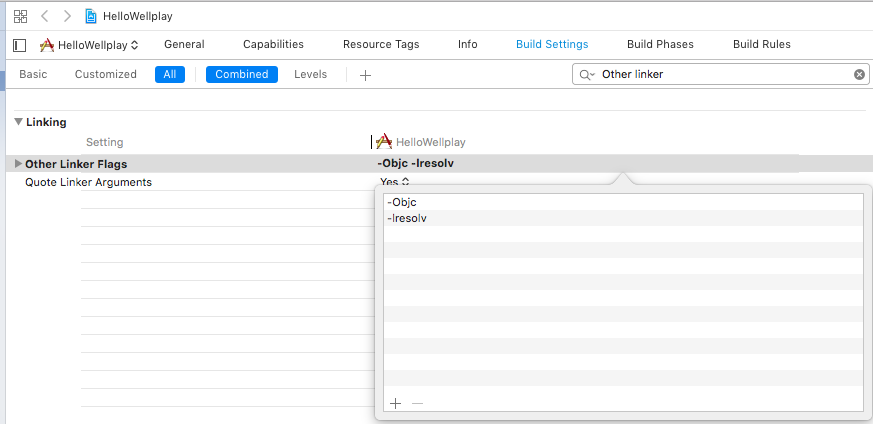This screenshot has width=873, height=424.
Task: Clear the search field with the x icon
Action: pos(859,74)
